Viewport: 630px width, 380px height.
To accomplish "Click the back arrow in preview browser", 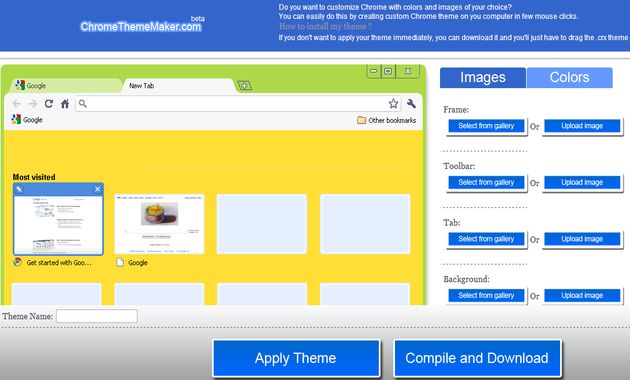I will click(16, 104).
